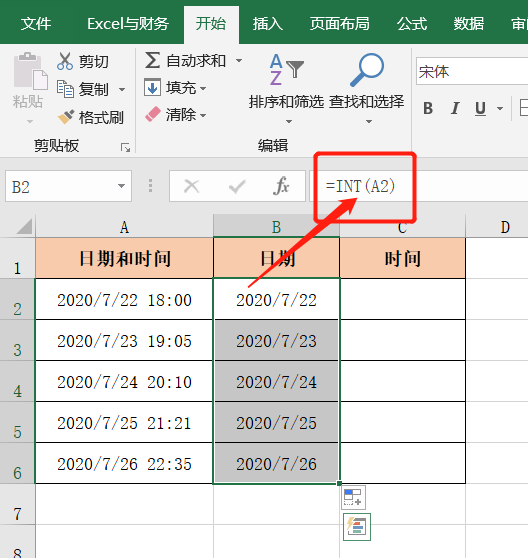Select cell 2020/7/25 21:21

coord(124,422)
